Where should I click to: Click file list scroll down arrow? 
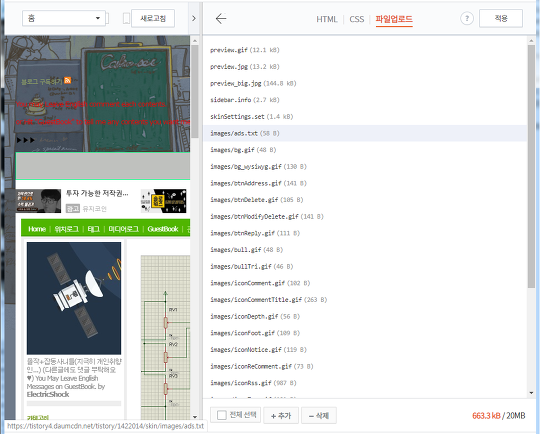(x=531, y=393)
